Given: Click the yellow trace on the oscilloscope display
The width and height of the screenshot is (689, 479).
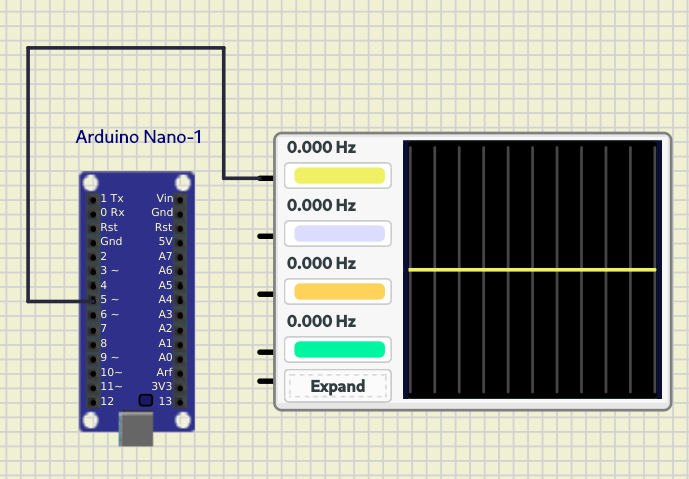Looking at the screenshot, I should (532, 270).
